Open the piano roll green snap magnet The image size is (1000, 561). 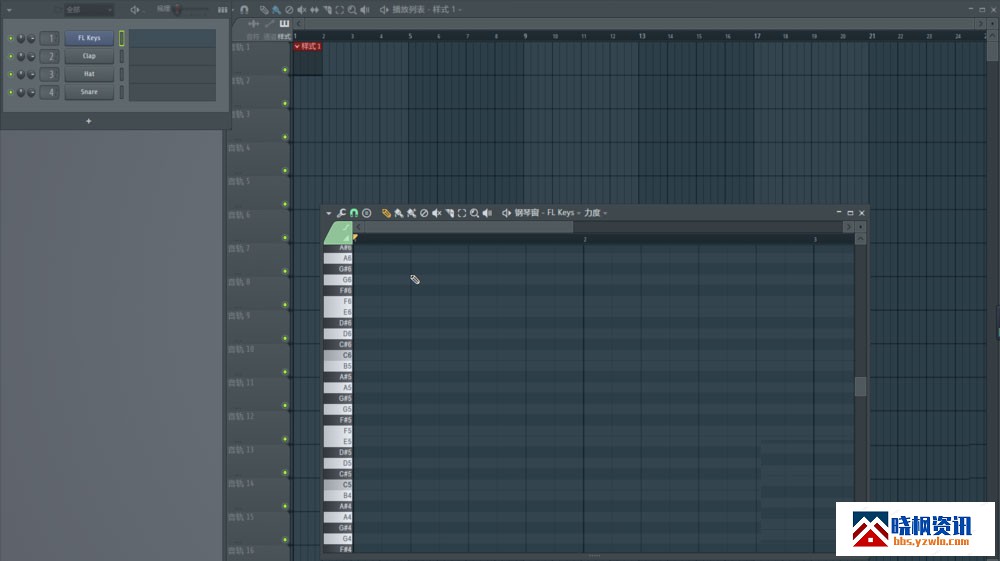(x=354, y=213)
